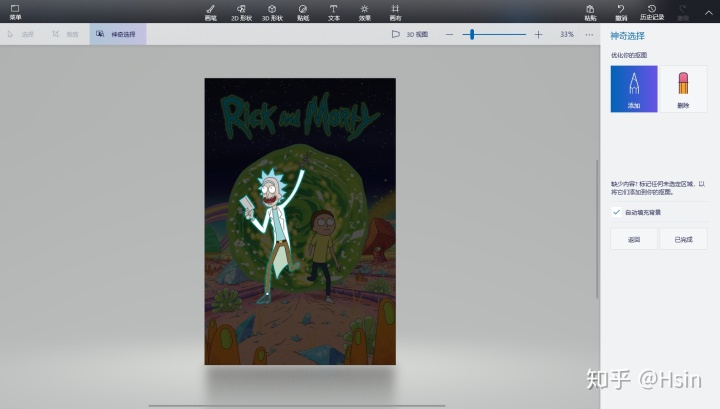Click the 33% zoom value
This screenshot has height=409, width=720.
point(567,34)
